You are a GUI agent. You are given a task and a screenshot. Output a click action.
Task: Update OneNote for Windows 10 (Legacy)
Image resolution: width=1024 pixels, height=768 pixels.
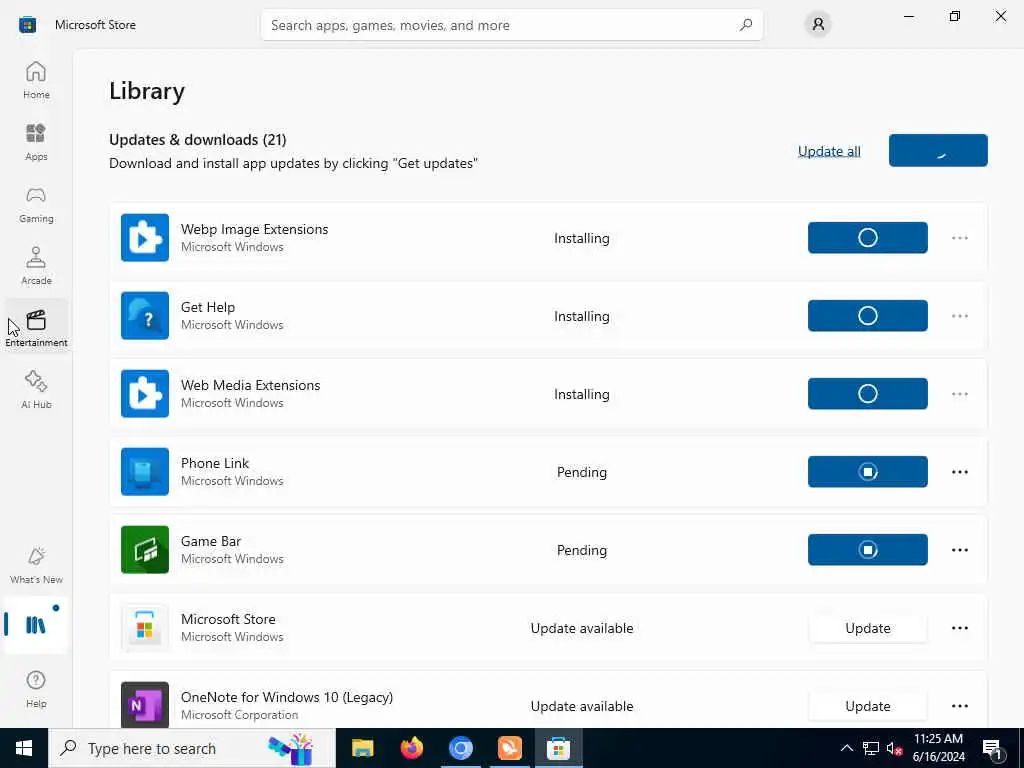[867, 706]
